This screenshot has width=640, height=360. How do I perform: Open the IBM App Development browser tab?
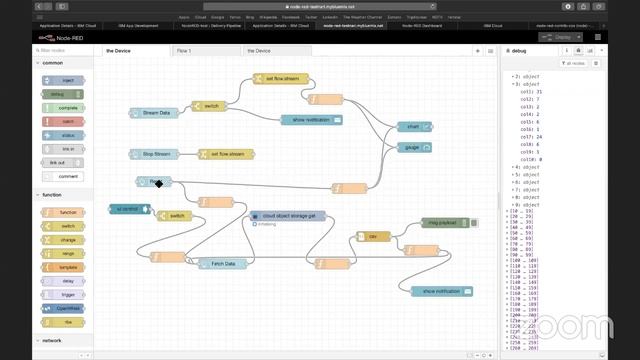(138, 25)
